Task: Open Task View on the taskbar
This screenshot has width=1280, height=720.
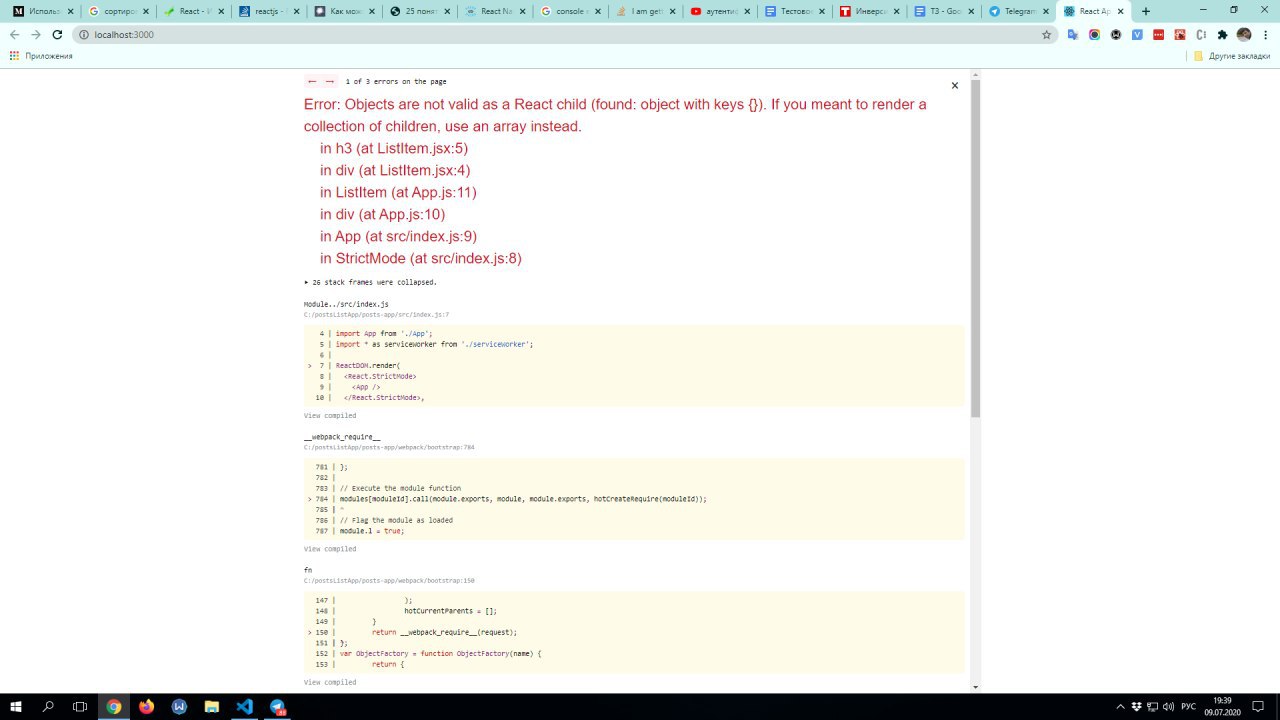Action: pos(80,706)
